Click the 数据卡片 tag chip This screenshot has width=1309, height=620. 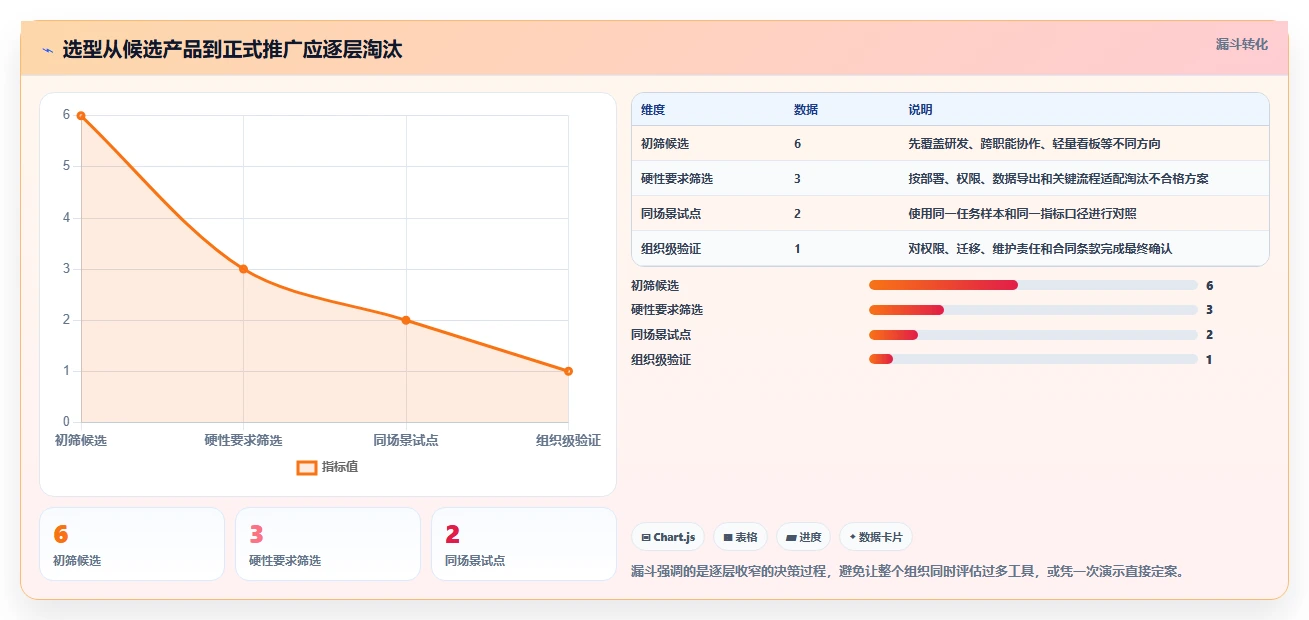tap(876, 537)
